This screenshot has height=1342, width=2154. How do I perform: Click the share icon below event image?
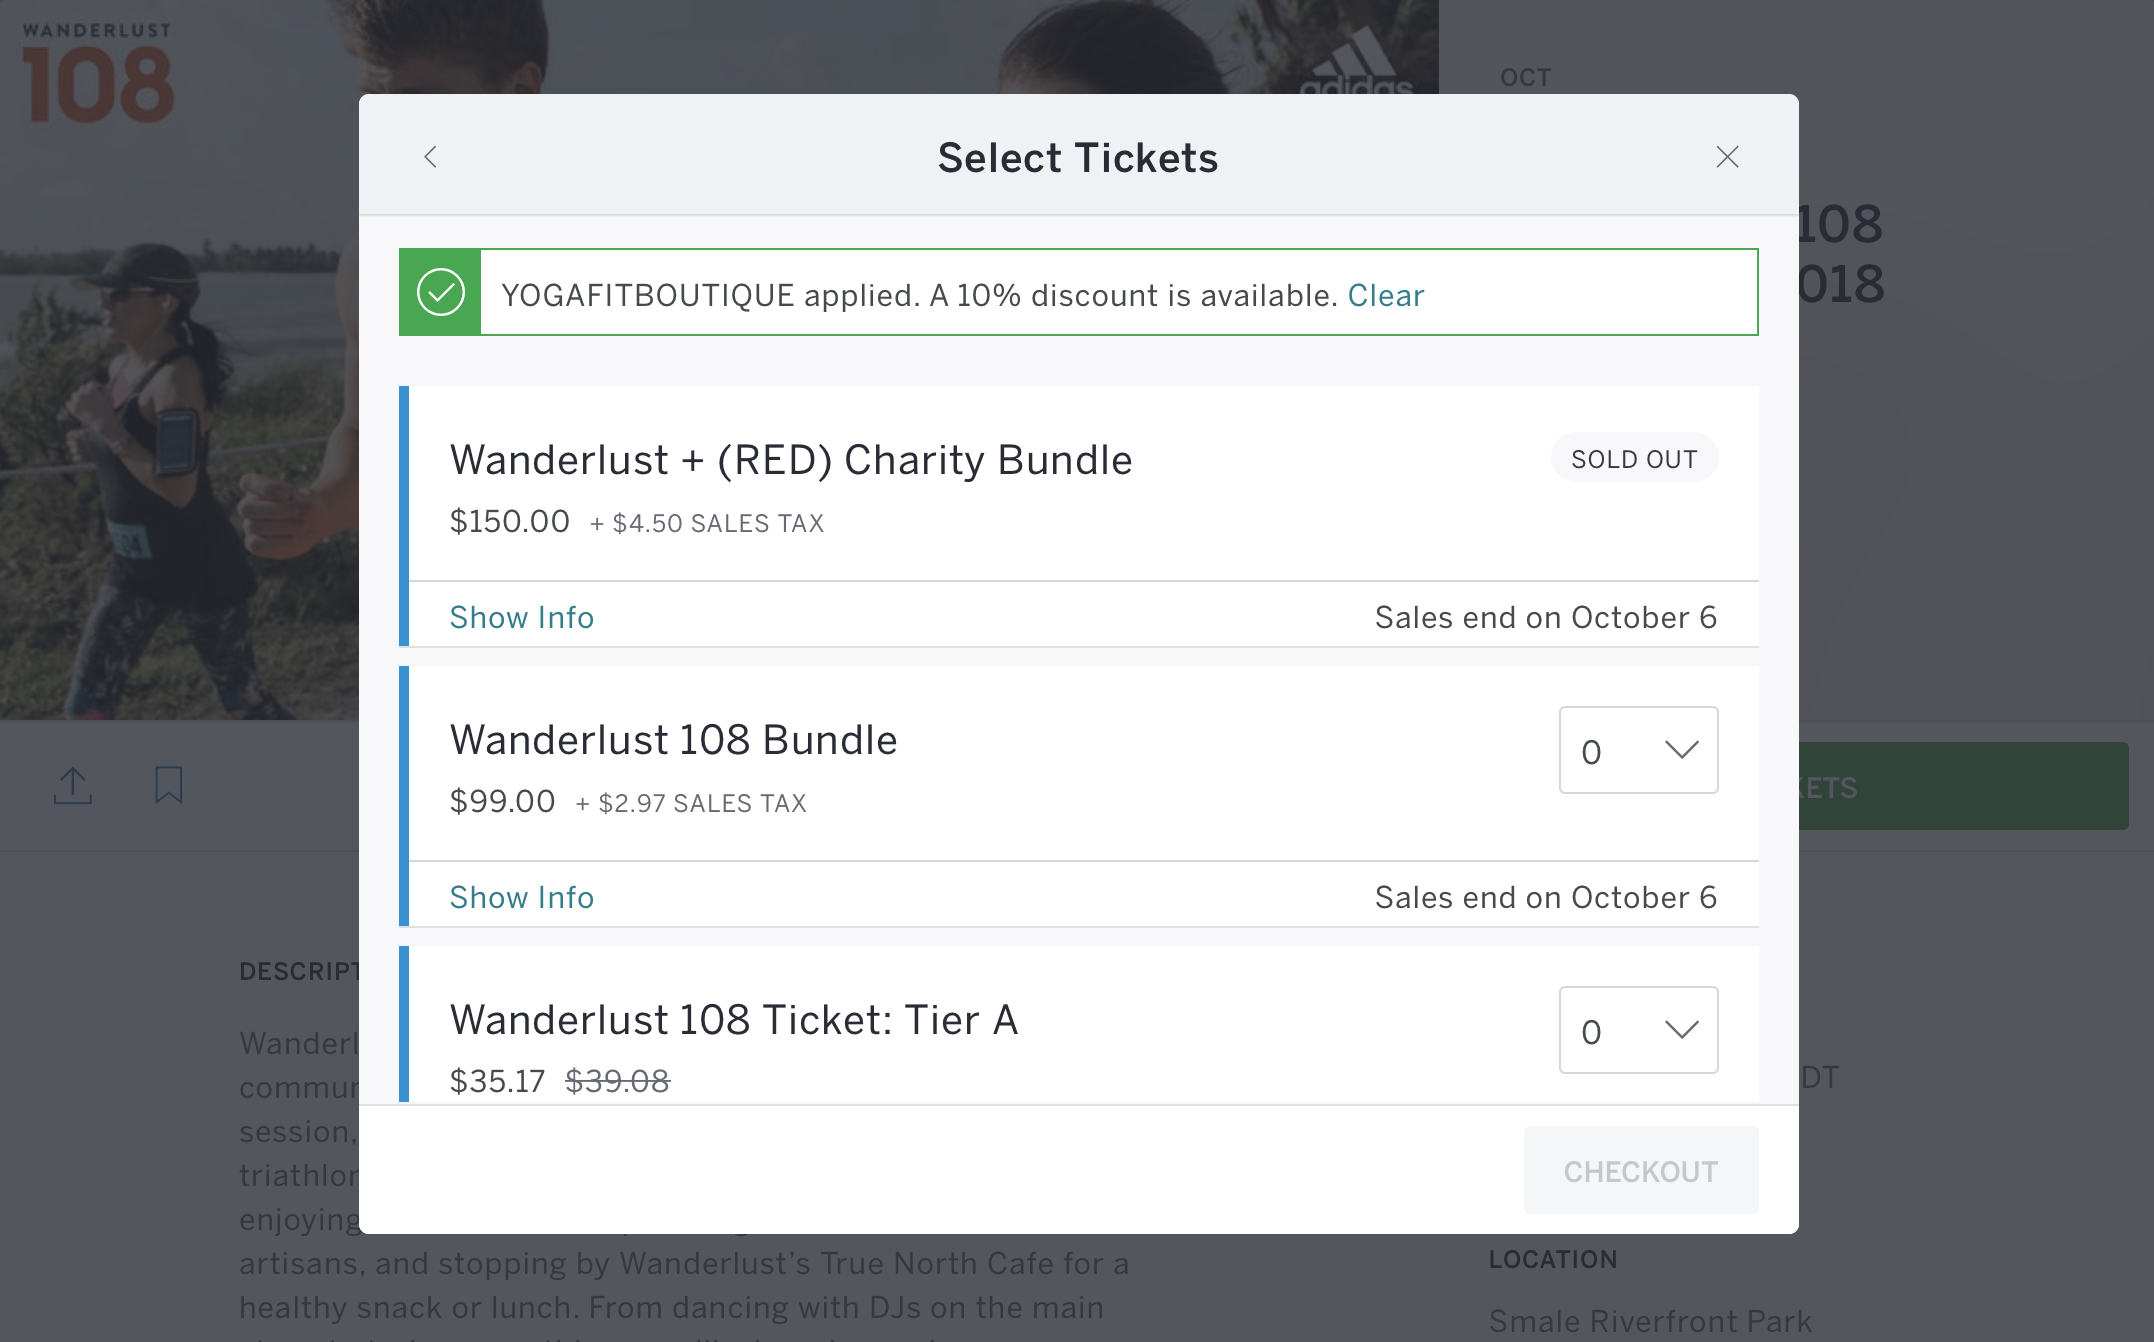tap(73, 786)
